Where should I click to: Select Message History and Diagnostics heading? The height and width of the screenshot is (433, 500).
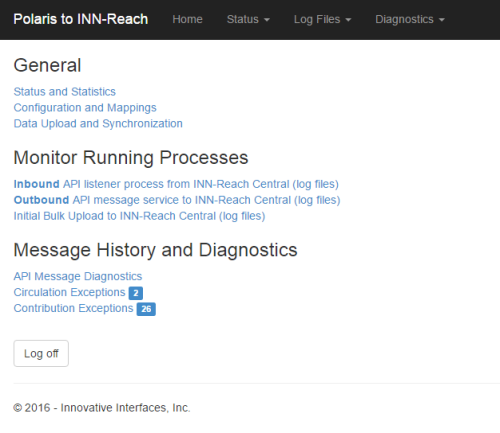155,250
